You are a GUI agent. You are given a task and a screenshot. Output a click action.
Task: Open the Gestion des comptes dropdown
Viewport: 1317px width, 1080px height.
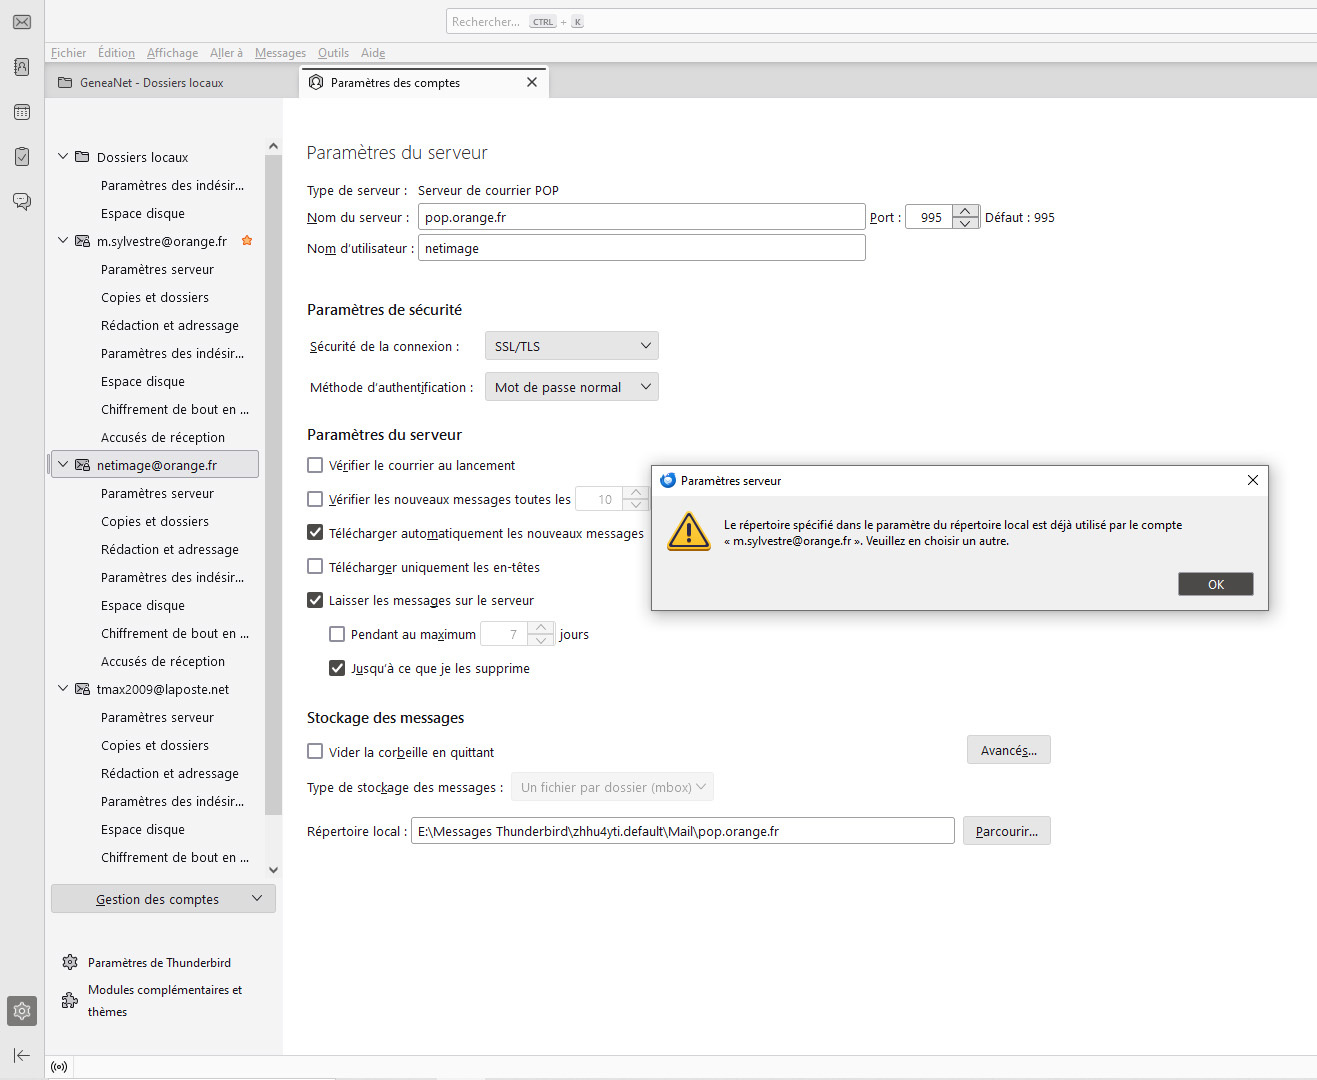click(163, 899)
